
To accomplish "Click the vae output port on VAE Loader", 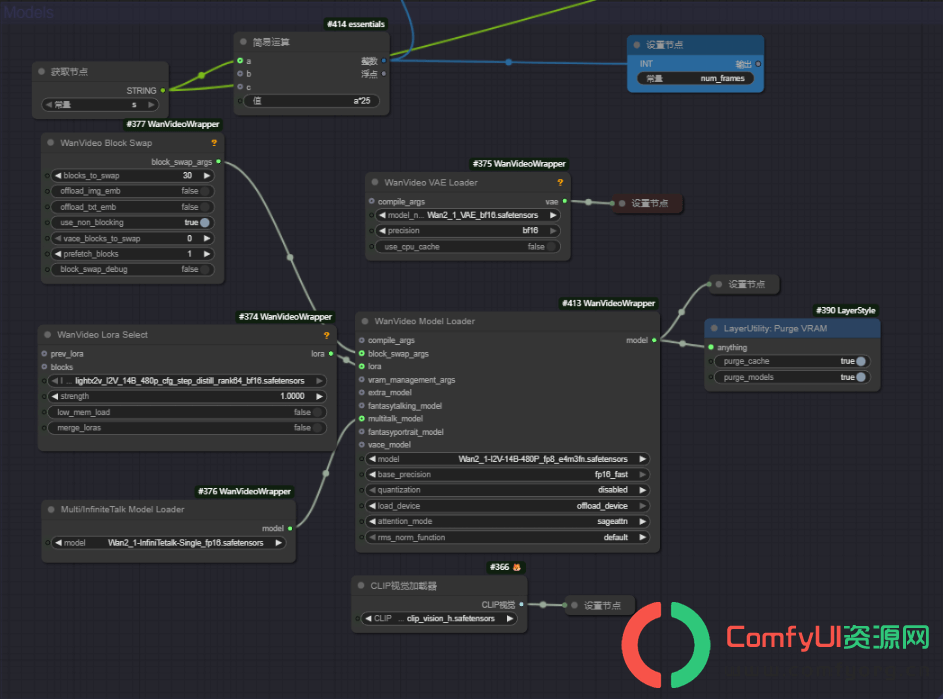I will click(565, 202).
